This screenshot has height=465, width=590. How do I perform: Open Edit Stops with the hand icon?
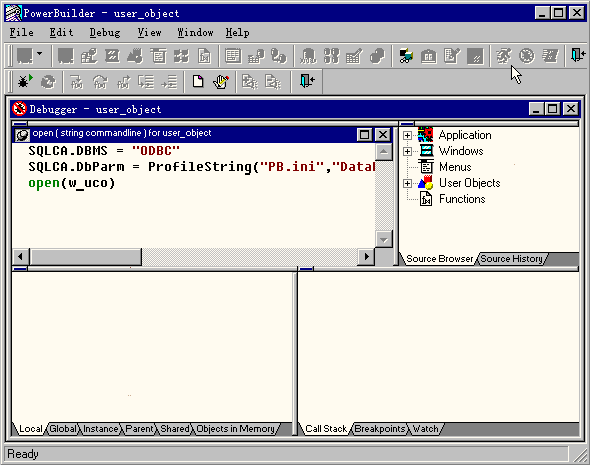click(x=221, y=82)
